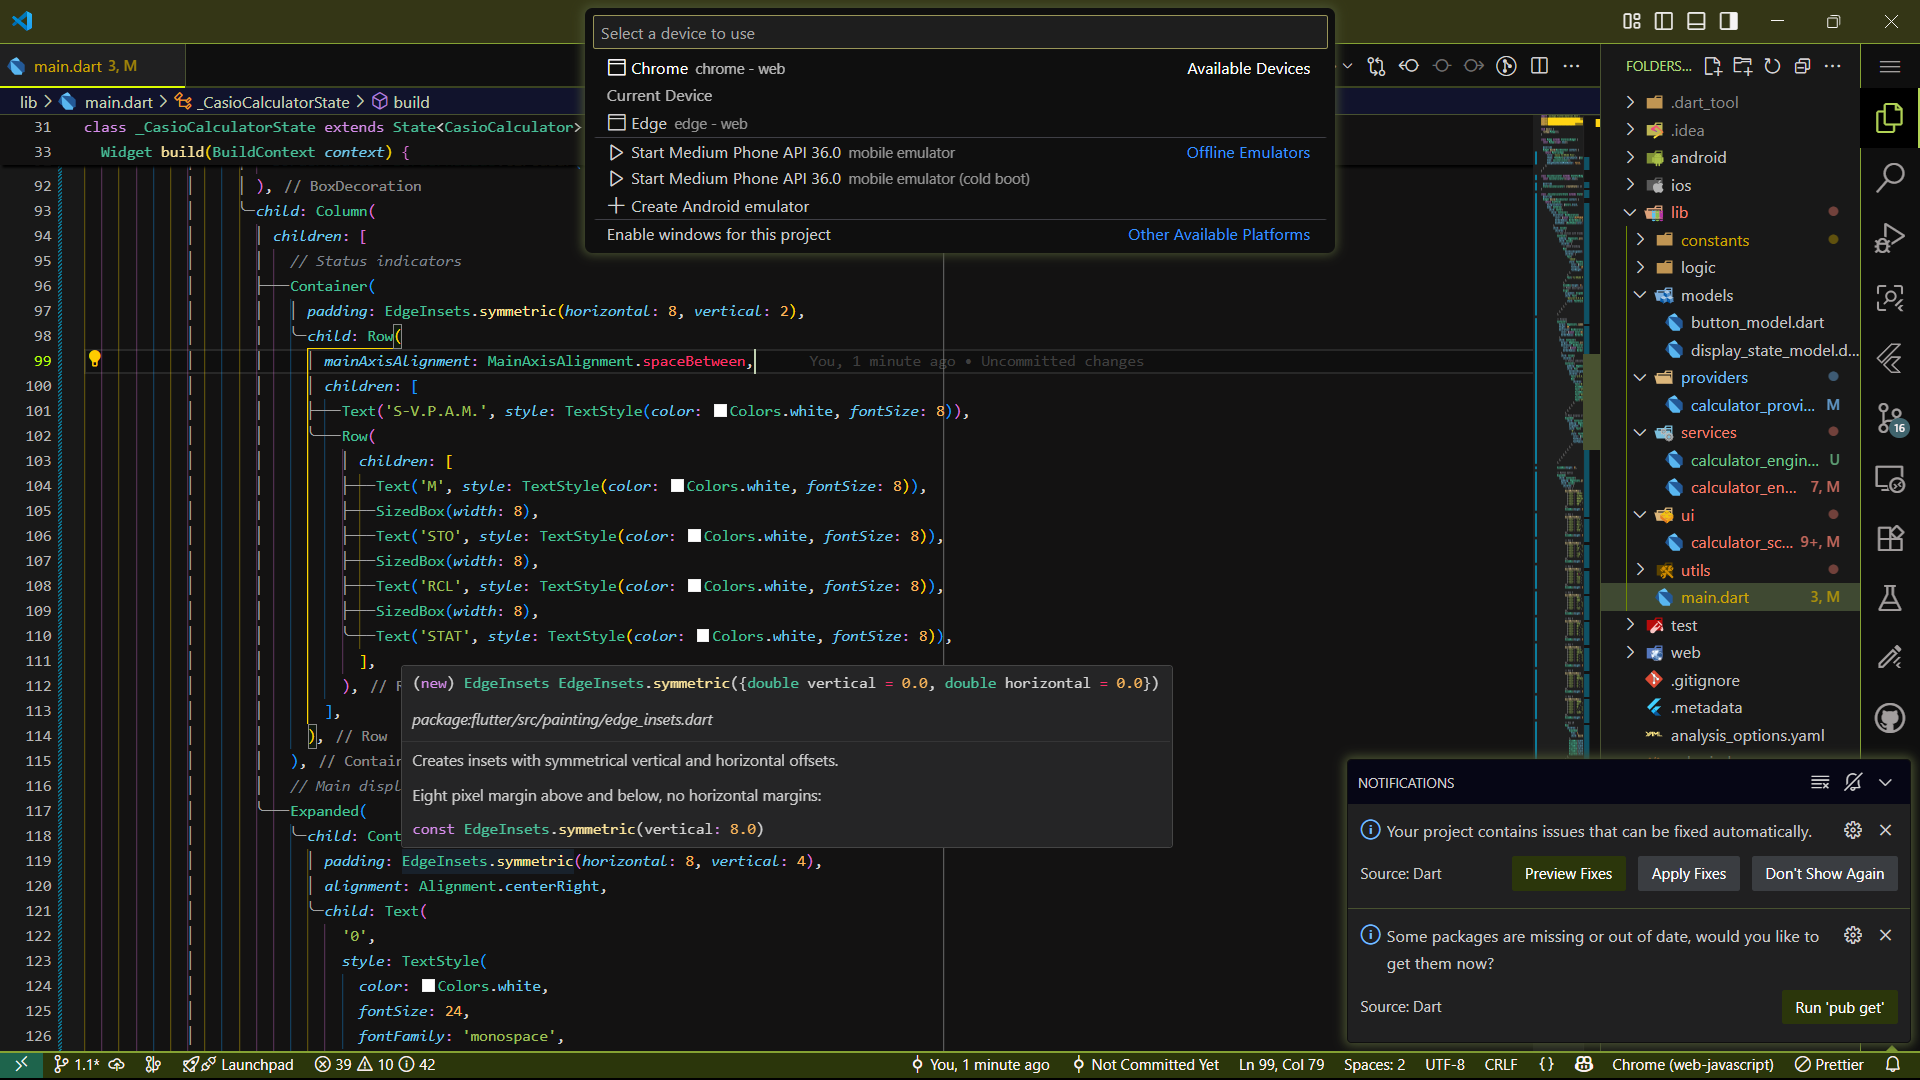Split the editor to the right
This screenshot has width=1920, height=1080.
[1539, 66]
